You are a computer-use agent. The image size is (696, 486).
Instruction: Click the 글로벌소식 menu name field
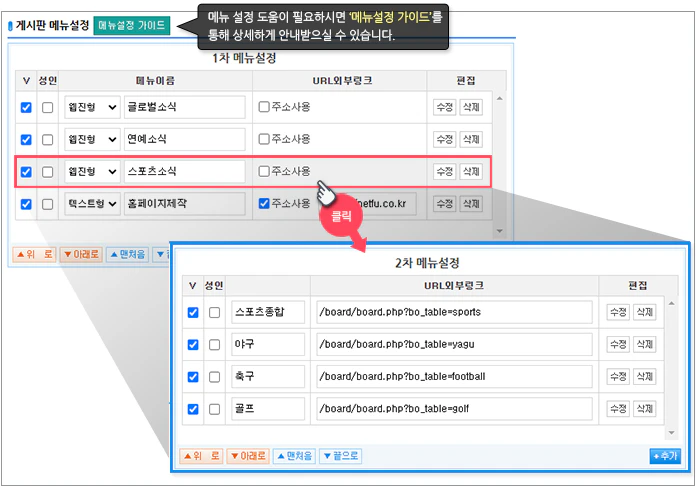coord(185,107)
